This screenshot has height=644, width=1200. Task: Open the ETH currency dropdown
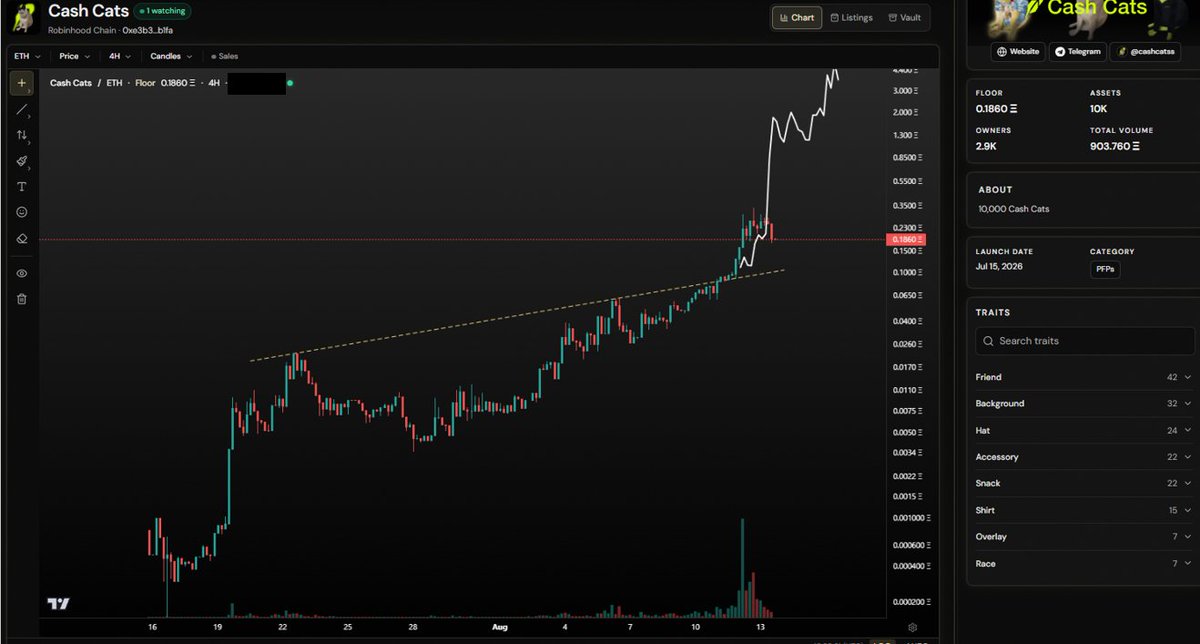[x=27, y=56]
